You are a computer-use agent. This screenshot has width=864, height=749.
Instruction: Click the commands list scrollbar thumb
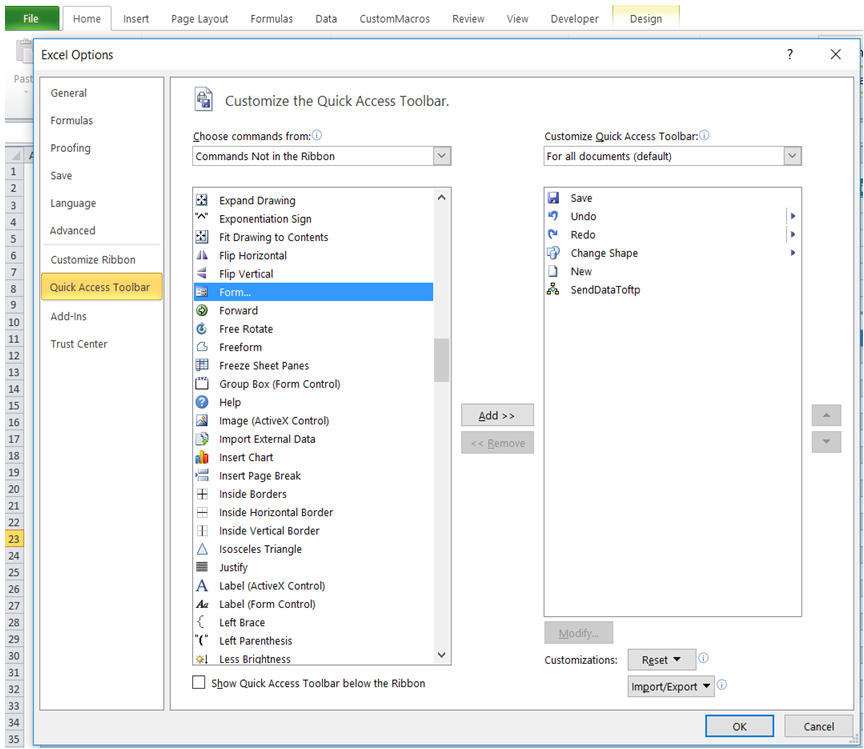[x=441, y=360]
